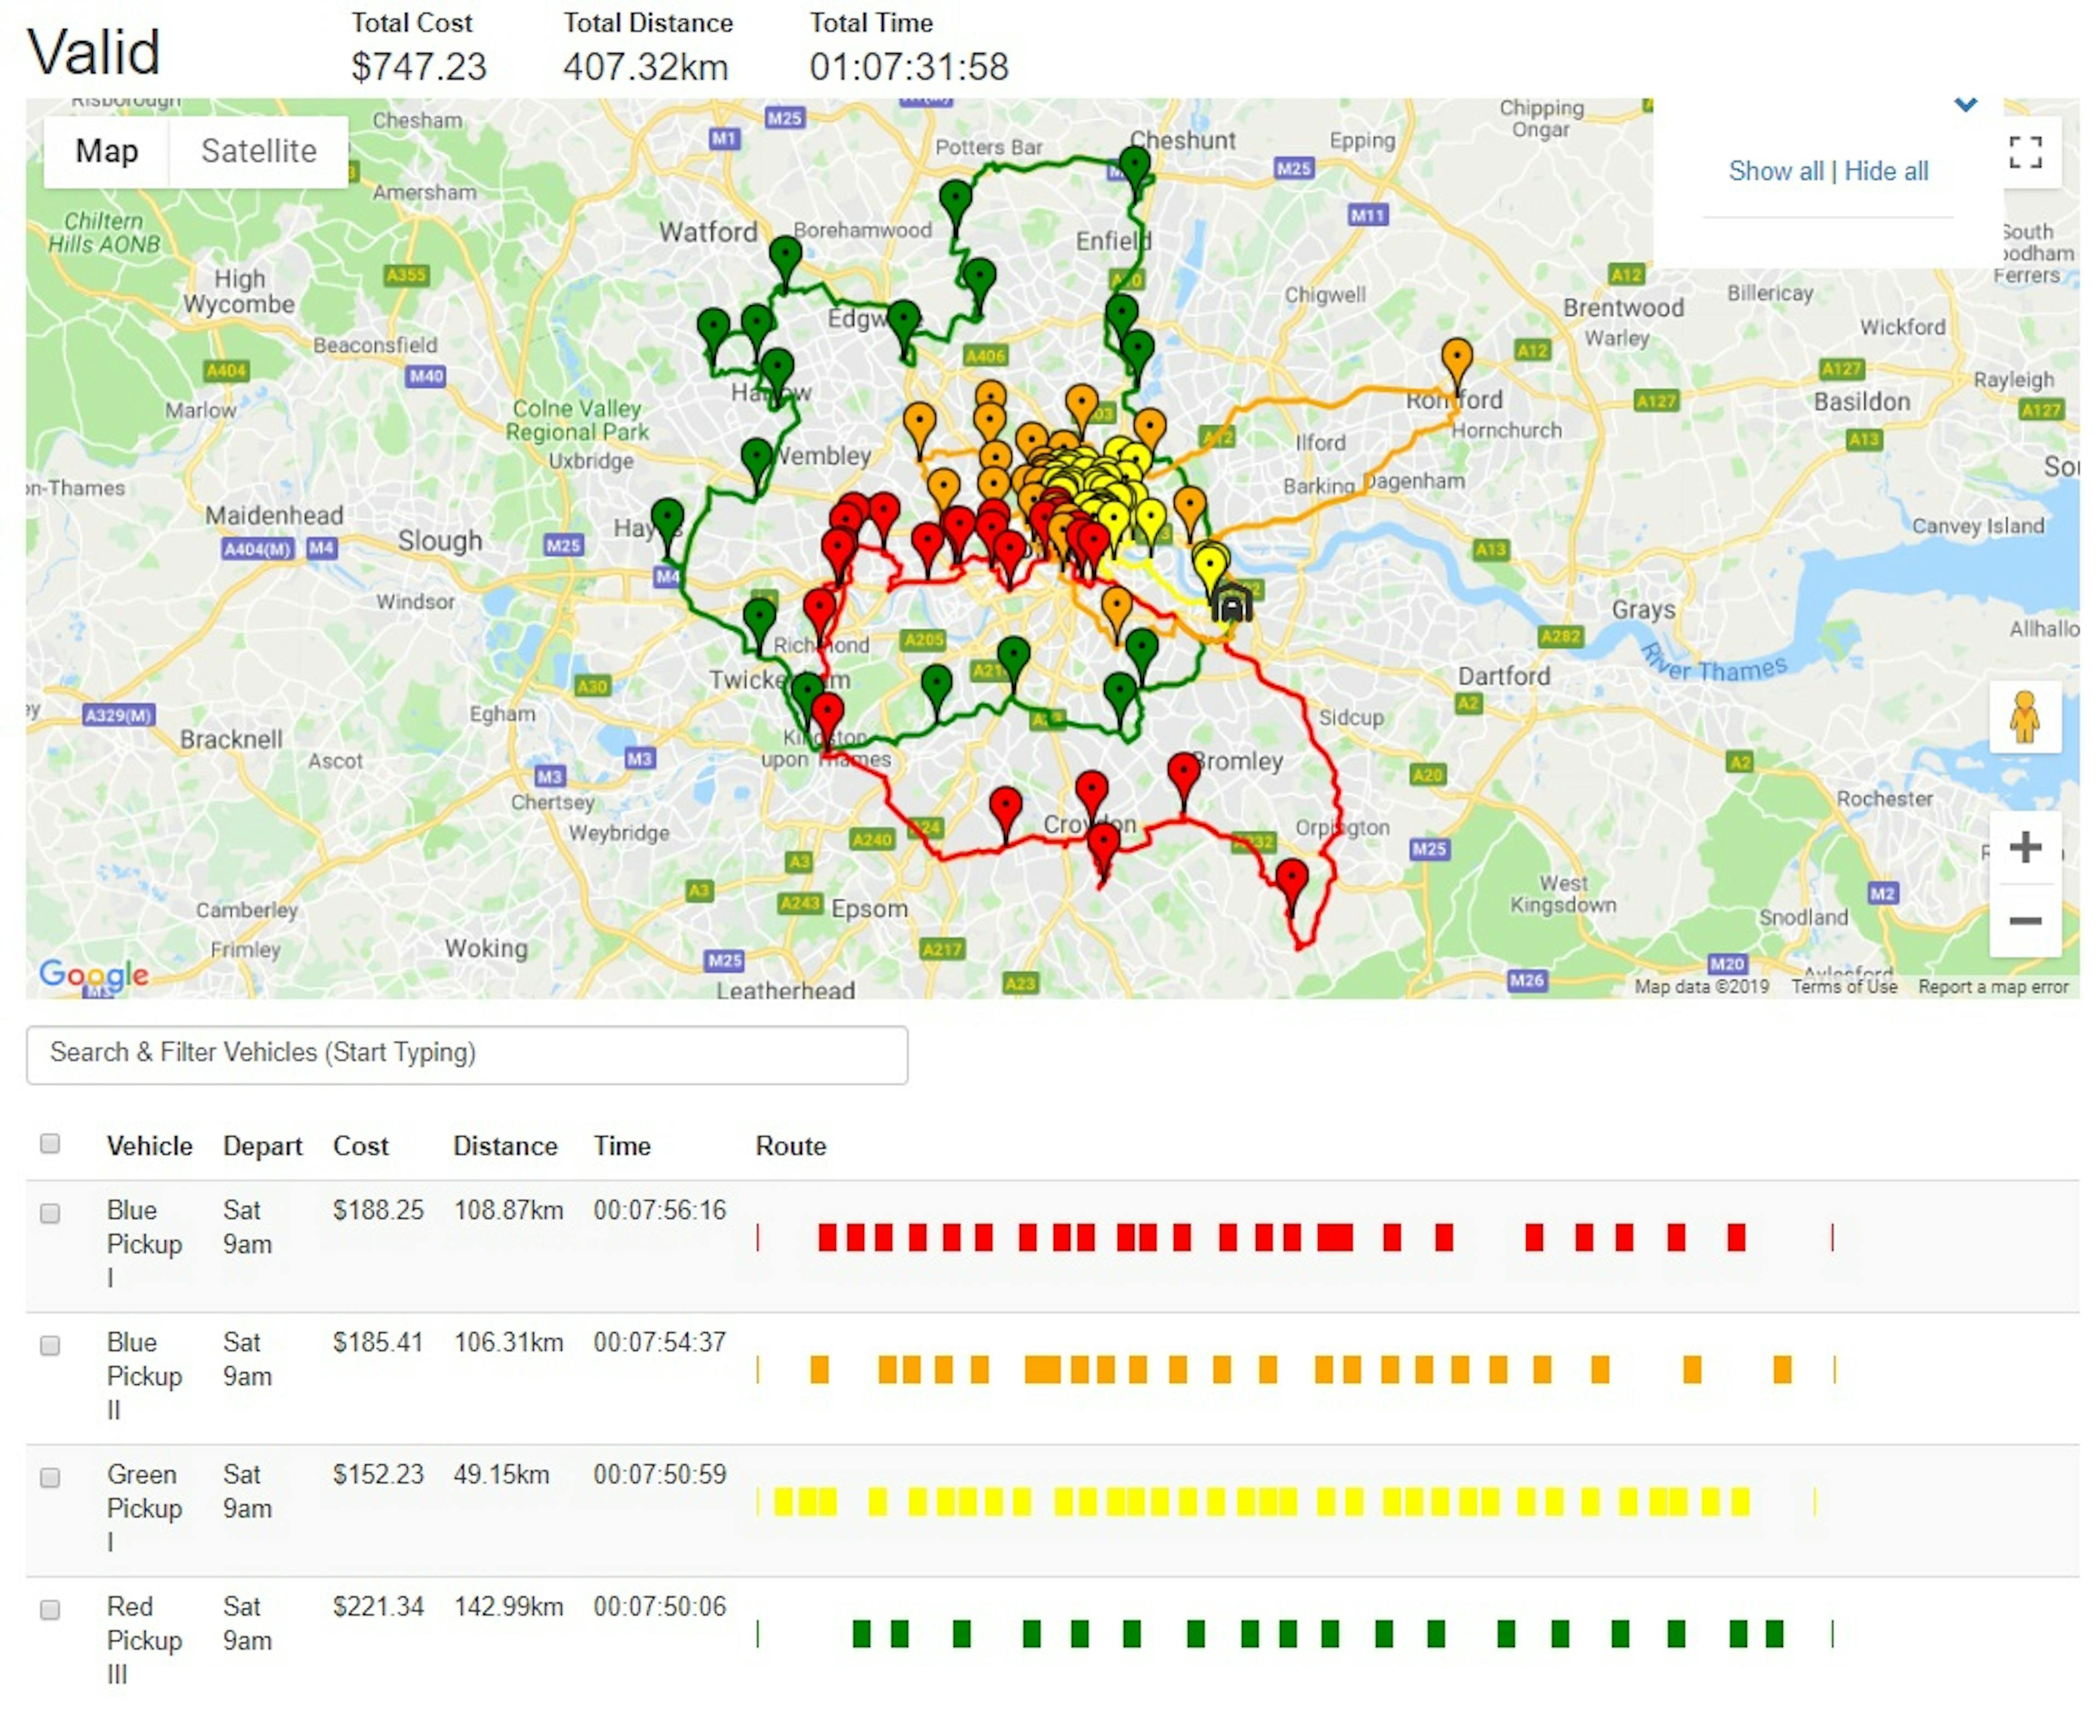Screen dimensions: 2100x1736
Task: Click the Distance column header
Action: click(505, 1146)
